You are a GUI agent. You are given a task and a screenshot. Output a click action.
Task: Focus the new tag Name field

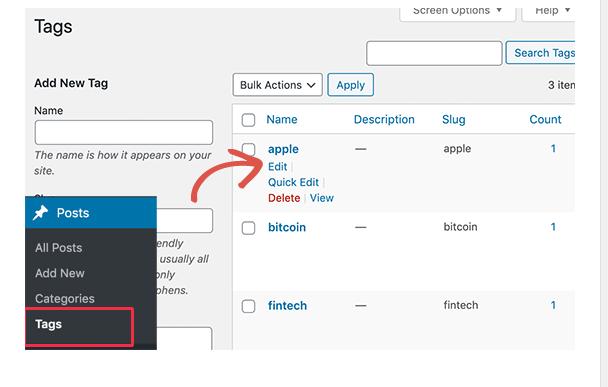(x=124, y=133)
